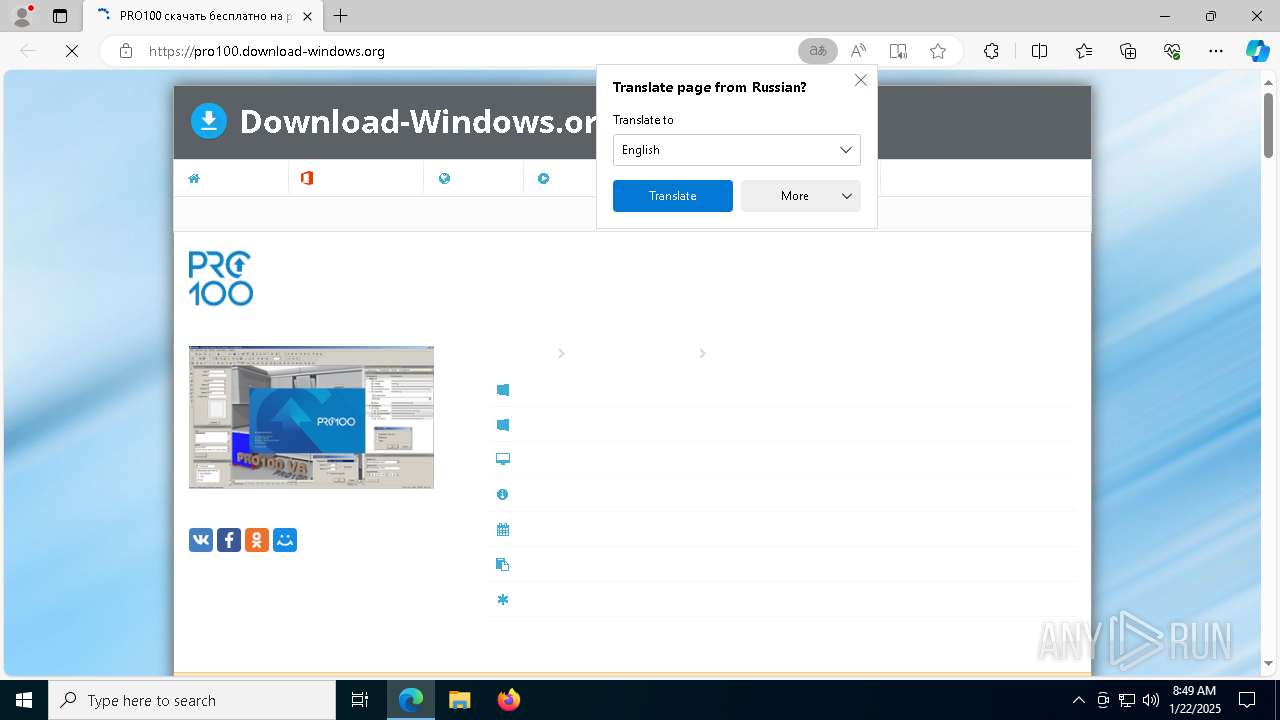Open the volume control in tray
Image resolution: width=1280 pixels, height=720 pixels.
click(1150, 700)
